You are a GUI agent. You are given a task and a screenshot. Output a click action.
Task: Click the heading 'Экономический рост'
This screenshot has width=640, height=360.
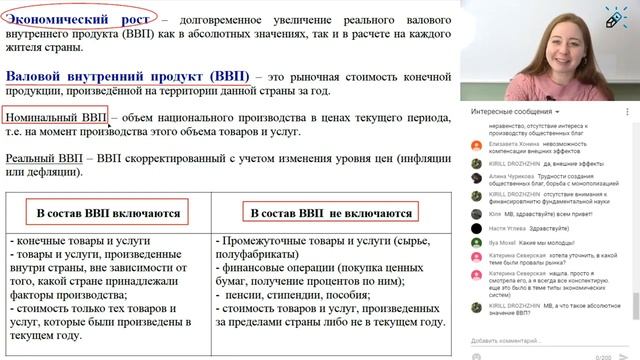pos(78,19)
